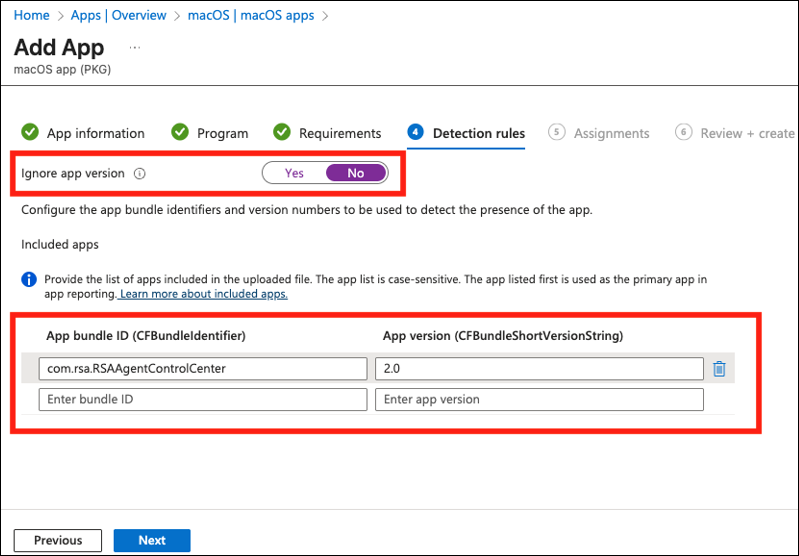This screenshot has height=556, width=799.
Task: Delete the com.rsa.RSAAgentControlCenter row with trash icon
Action: pos(718,369)
